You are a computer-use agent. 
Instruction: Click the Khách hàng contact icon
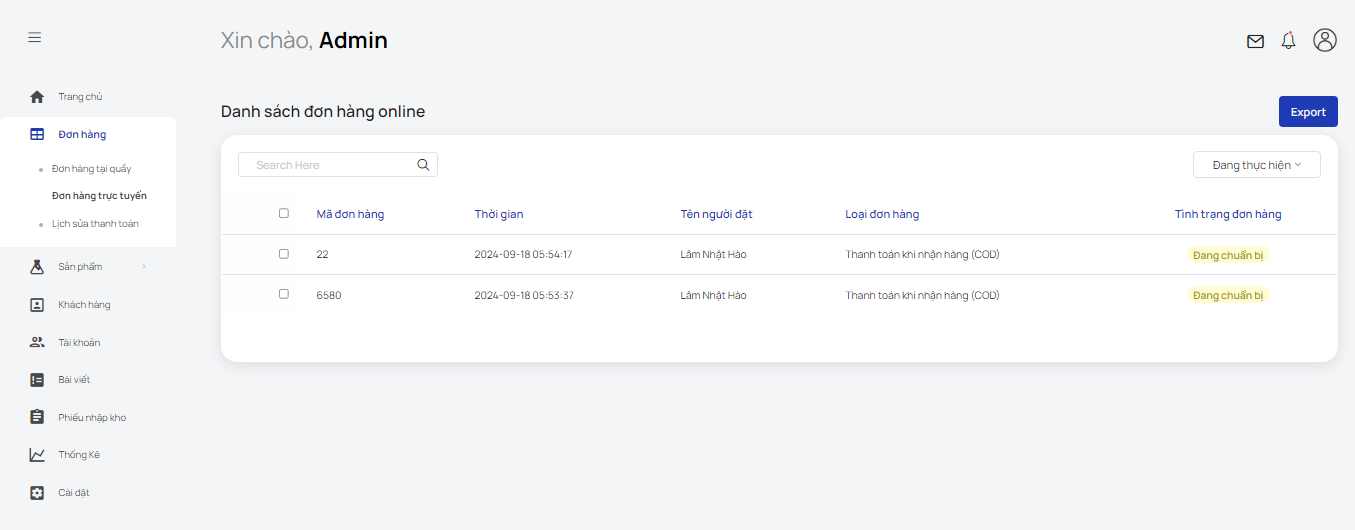[x=37, y=305]
